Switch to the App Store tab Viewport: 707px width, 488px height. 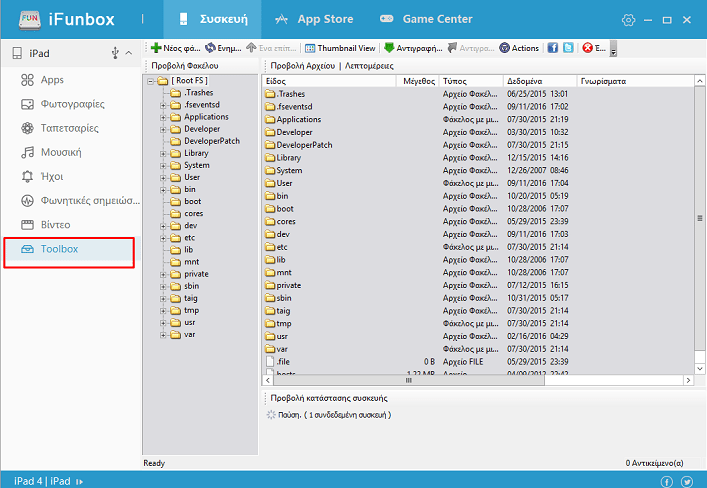(x=314, y=19)
